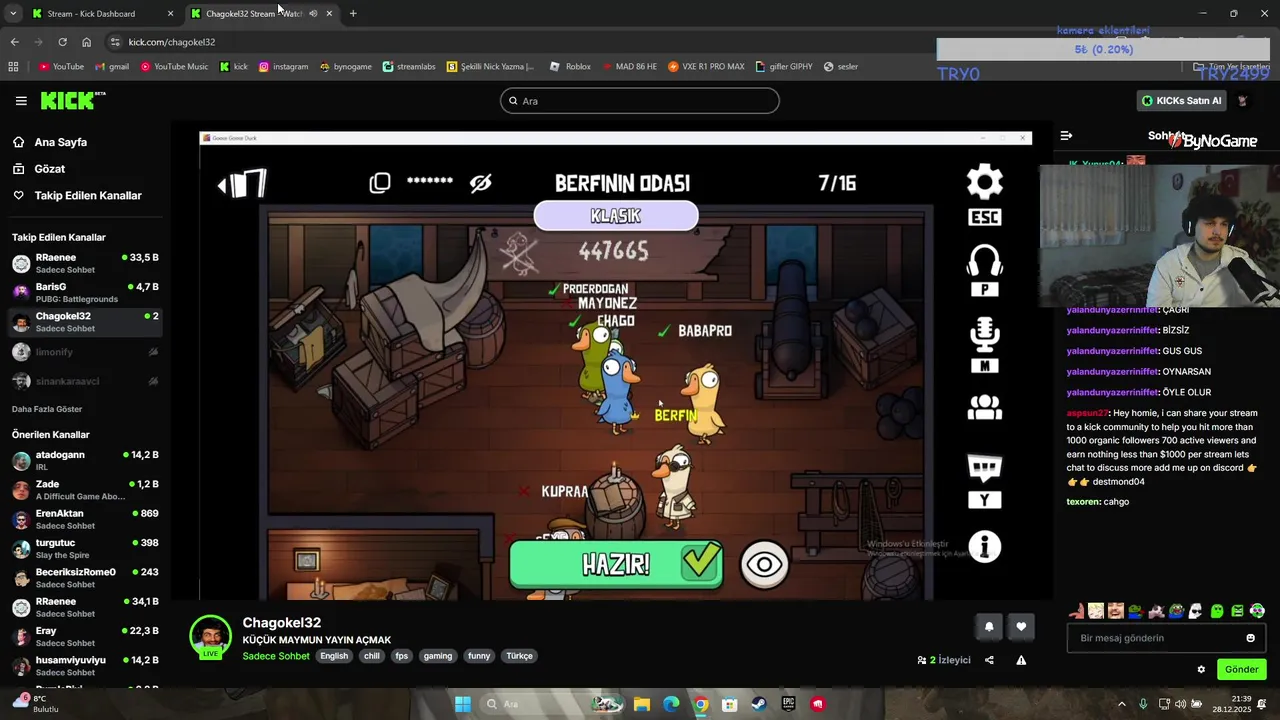Open the tab search dropdown arrow

click(13, 14)
